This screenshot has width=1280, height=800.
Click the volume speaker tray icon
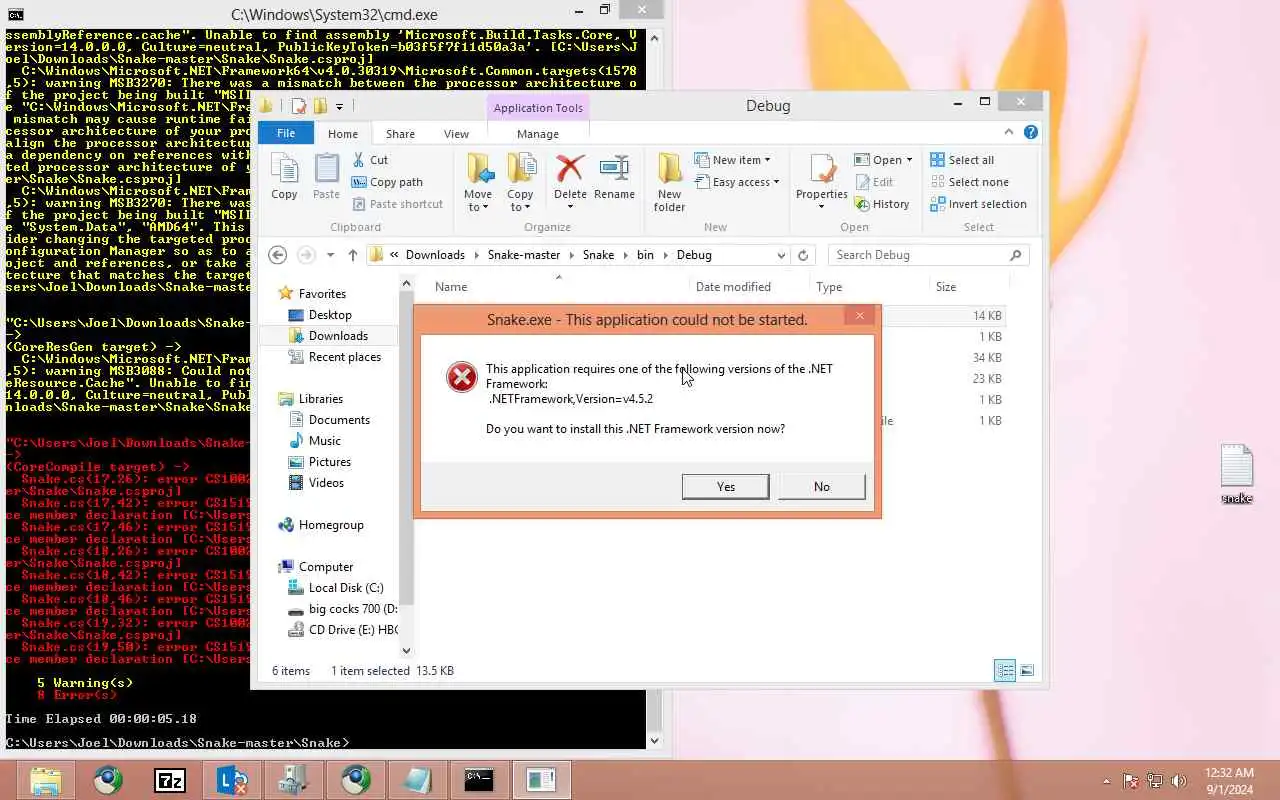click(1179, 781)
